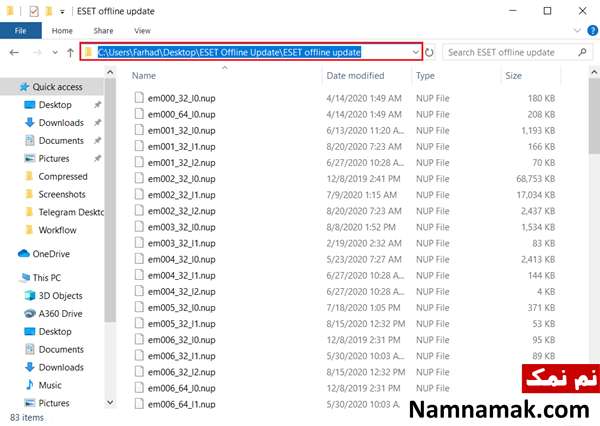The height and width of the screenshot is (426, 600).
Task: Open the pinned Desktop under Quick access
Action: (55, 105)
